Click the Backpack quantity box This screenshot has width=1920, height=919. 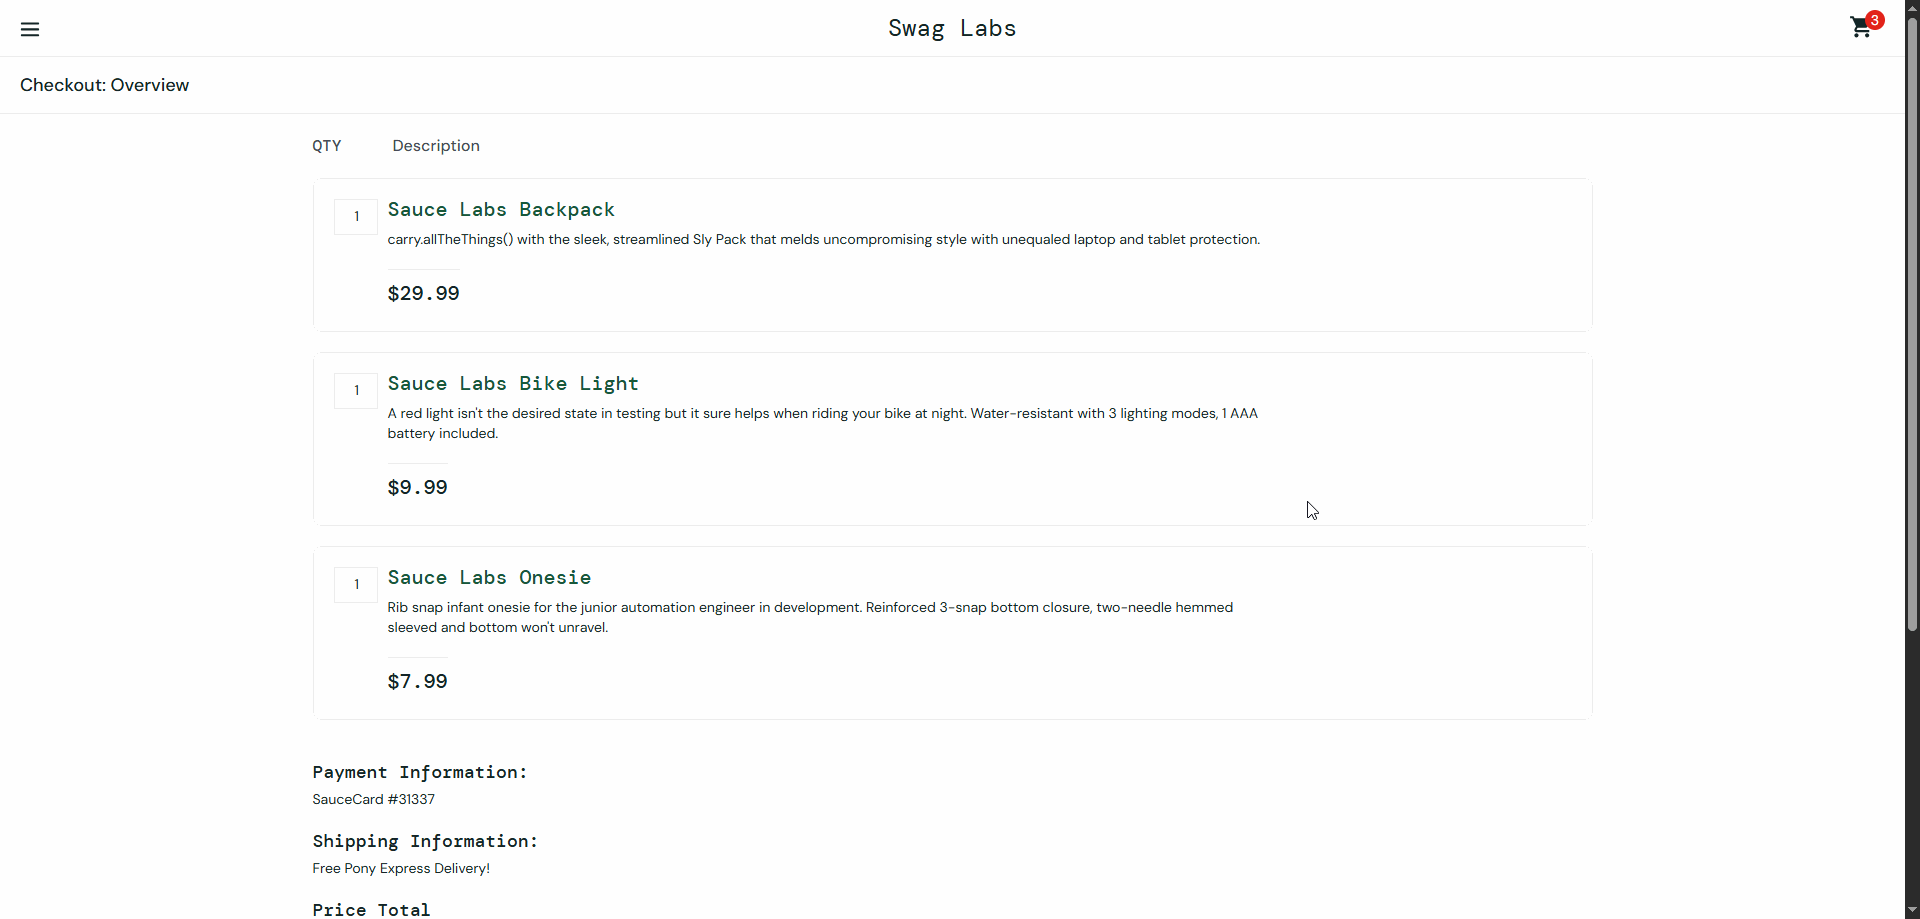pyautogui.click(x=356, y=217)
